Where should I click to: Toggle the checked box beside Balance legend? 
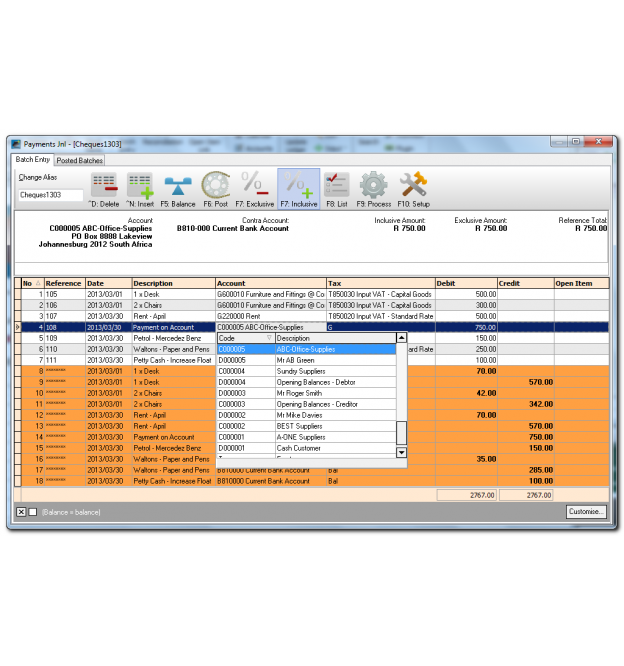point(21,512)
